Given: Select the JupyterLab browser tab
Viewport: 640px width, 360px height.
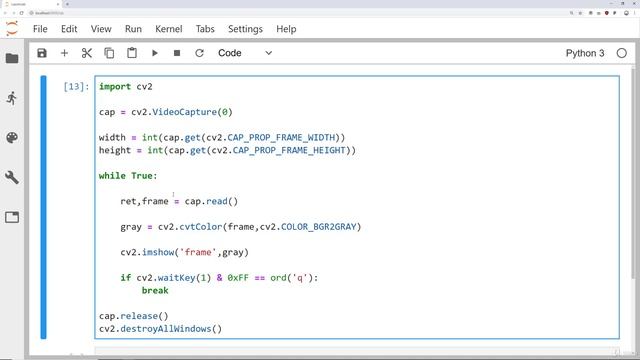Looking at the screenshot, I should point(31,4).
